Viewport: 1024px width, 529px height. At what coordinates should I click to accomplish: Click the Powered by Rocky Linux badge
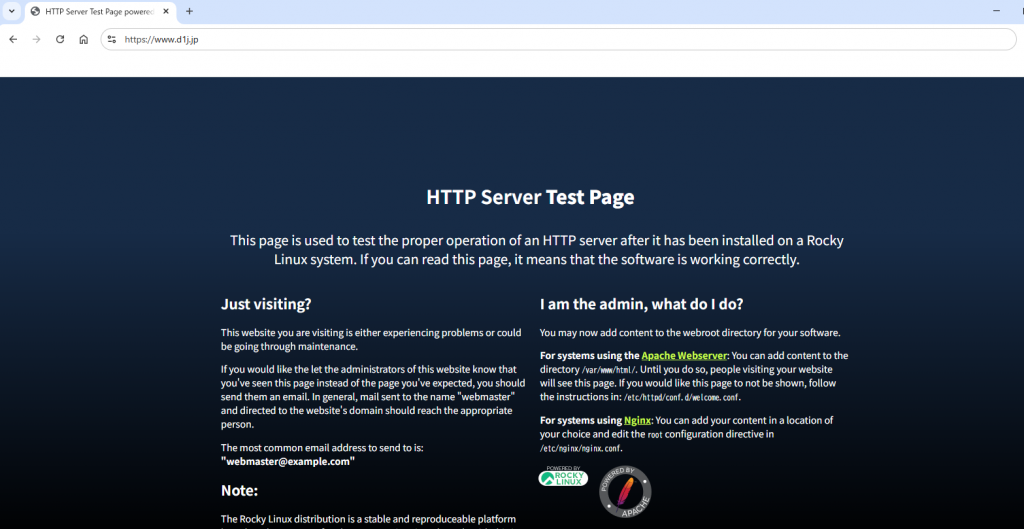563,476
